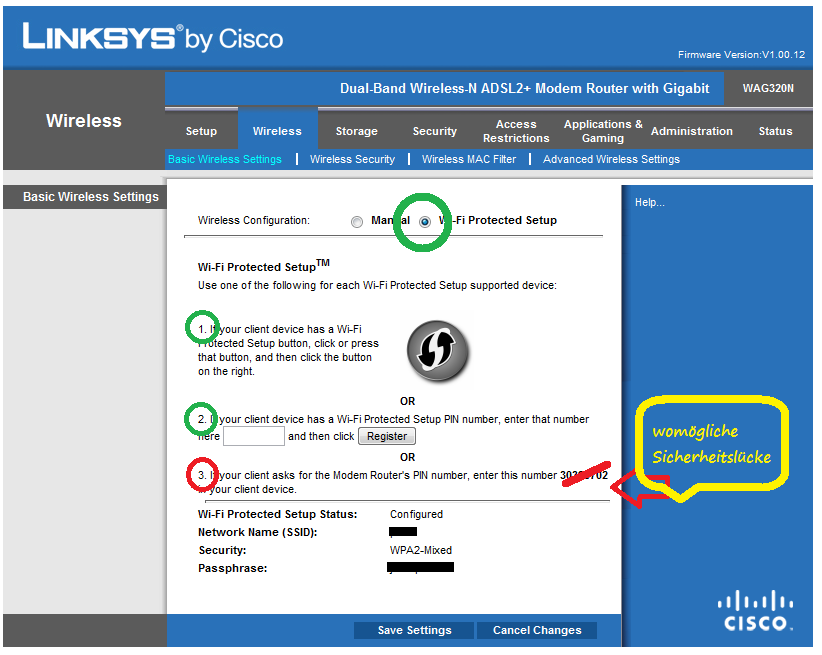Open the Basic Wireless Settings sub-tab
Screen dimensions: 822x655
[x=225, y=159]
